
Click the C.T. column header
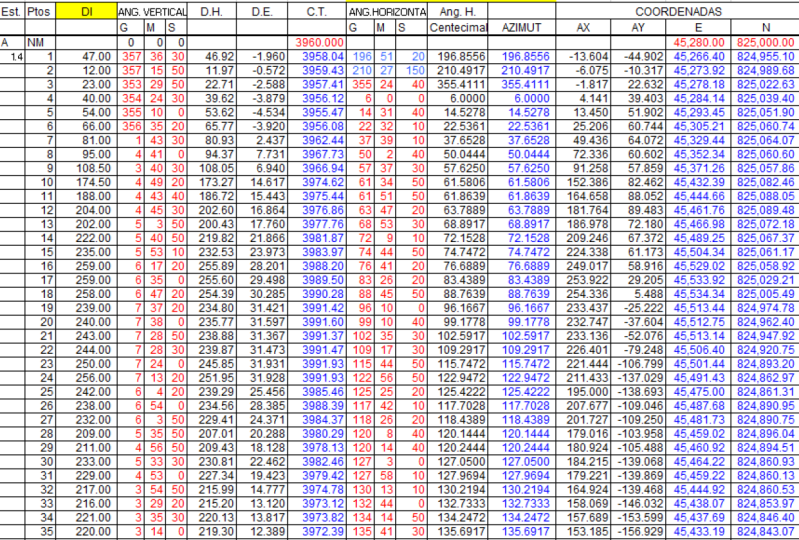(316, 12)
